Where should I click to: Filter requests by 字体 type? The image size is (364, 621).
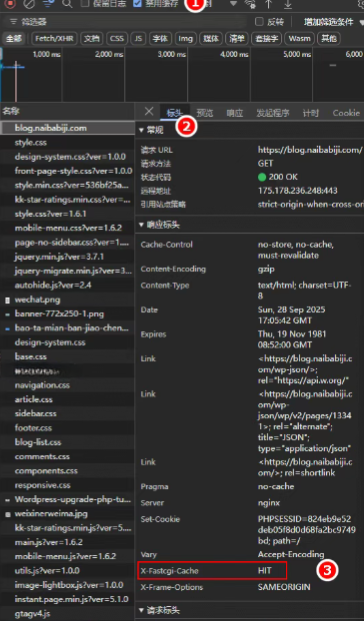click(160, 38)
